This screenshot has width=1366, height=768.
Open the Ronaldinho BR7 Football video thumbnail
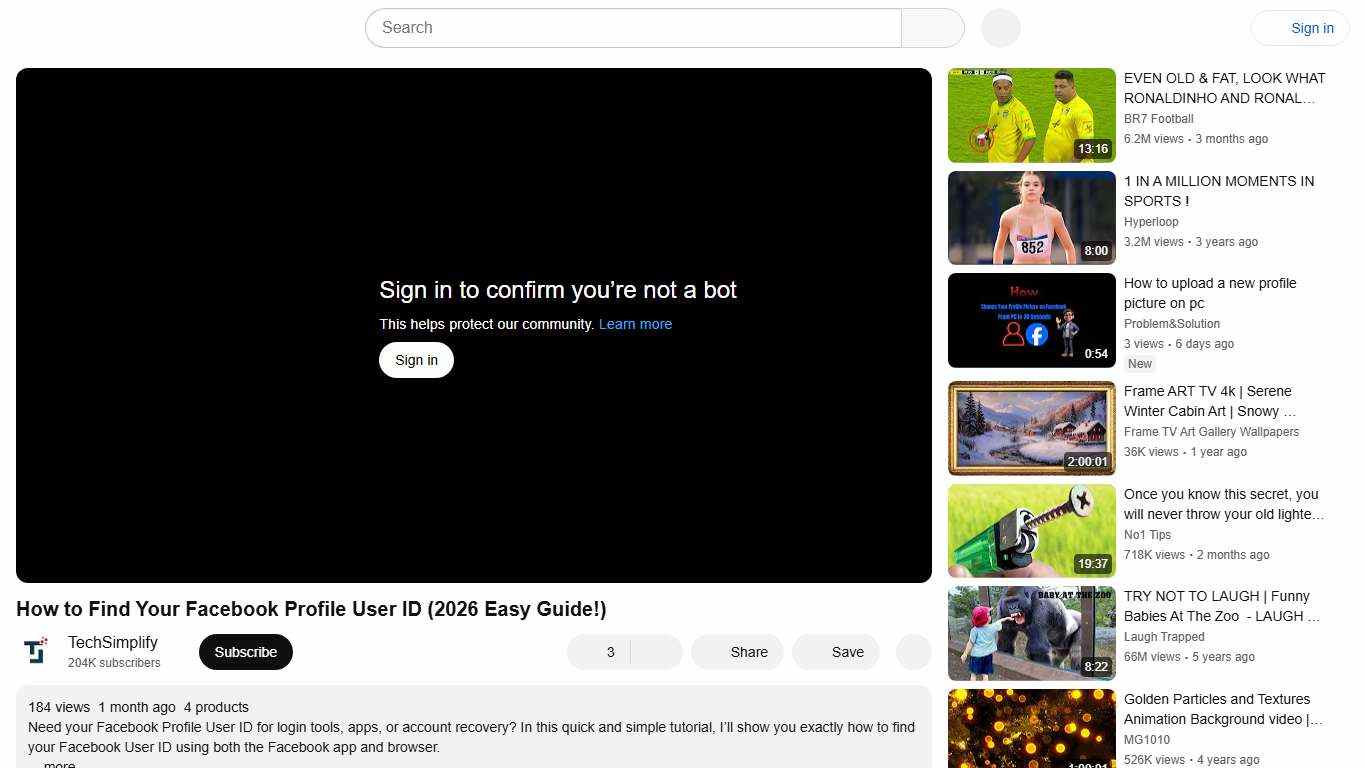pos(1031,114)
